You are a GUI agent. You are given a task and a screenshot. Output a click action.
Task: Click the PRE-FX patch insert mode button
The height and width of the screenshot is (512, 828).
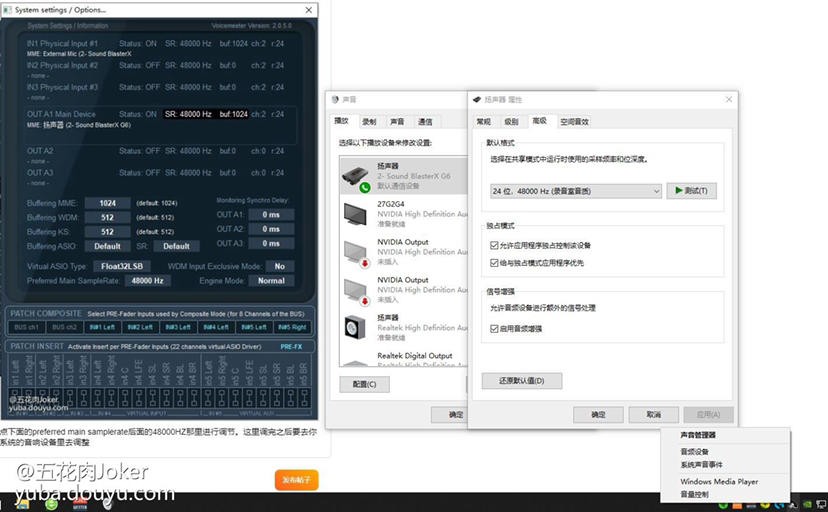291,347
